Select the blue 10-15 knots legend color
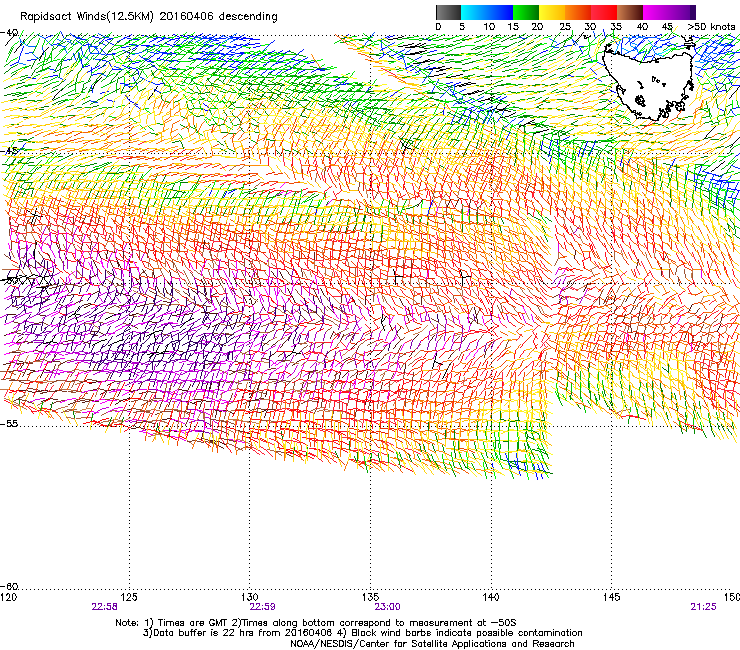This screenshot has width=740, height=650. coord(499,12)
